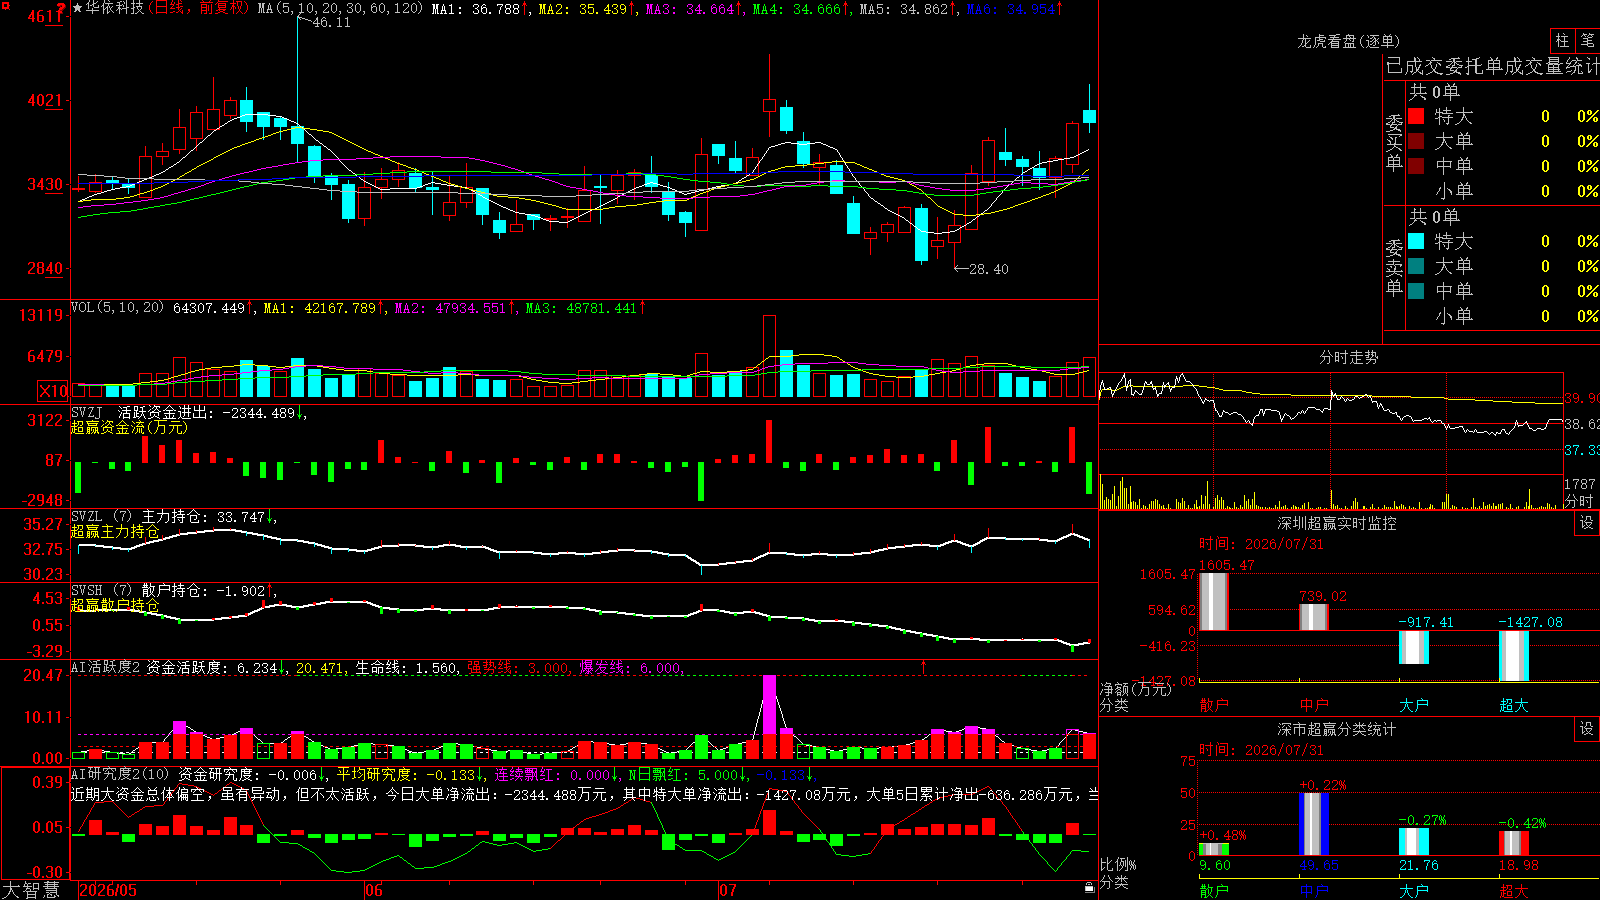Click the 时间: 2026/07/31 in 深圳超赢实时监控

(1261, 544)
